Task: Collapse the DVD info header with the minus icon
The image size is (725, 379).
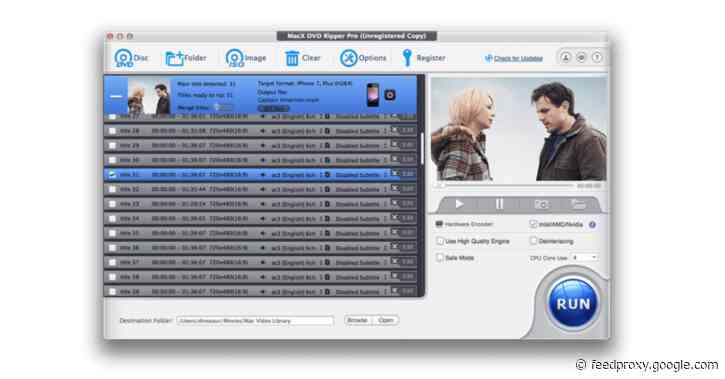Action: click(116, 96)
